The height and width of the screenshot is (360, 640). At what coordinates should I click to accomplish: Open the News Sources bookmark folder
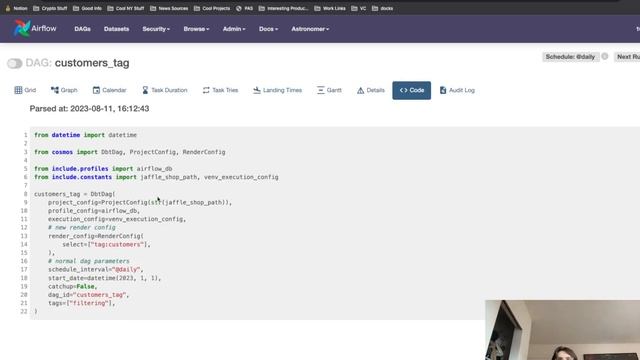(x=169, y=8)
